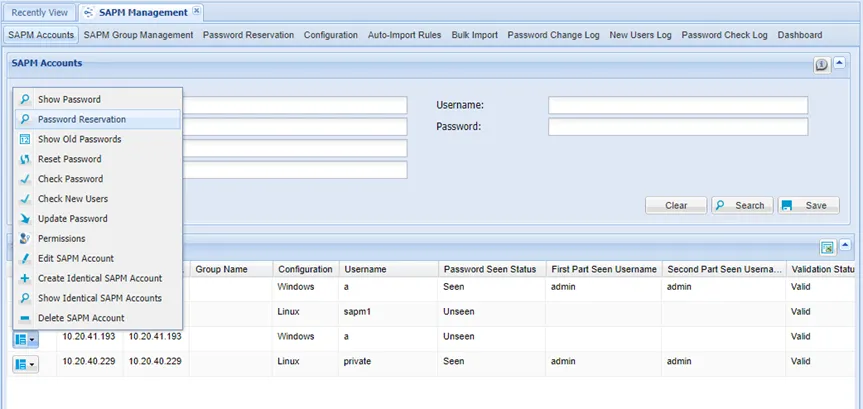Sort by Password Seen Status column header
This screenshot has width=863, height=409.
492,269
